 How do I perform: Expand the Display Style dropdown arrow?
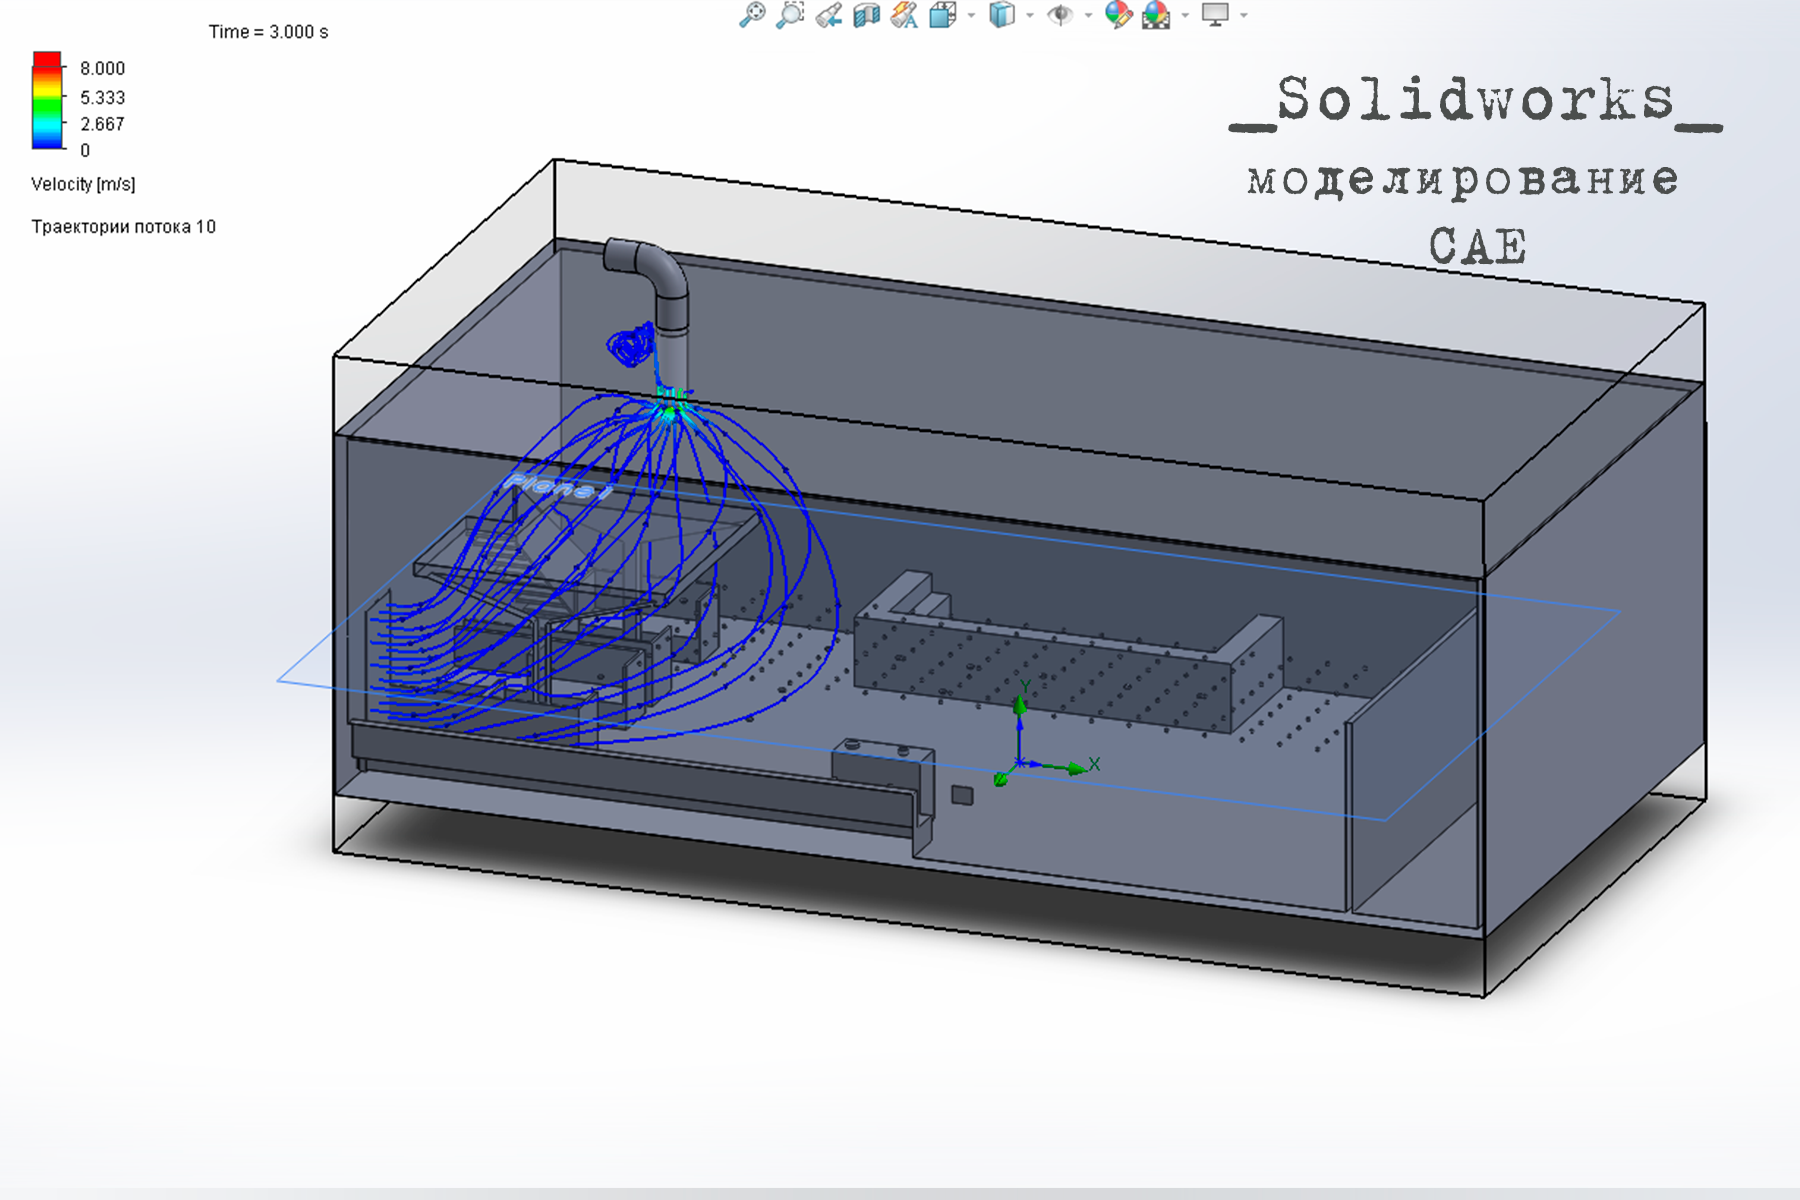tap(1030, 15)
